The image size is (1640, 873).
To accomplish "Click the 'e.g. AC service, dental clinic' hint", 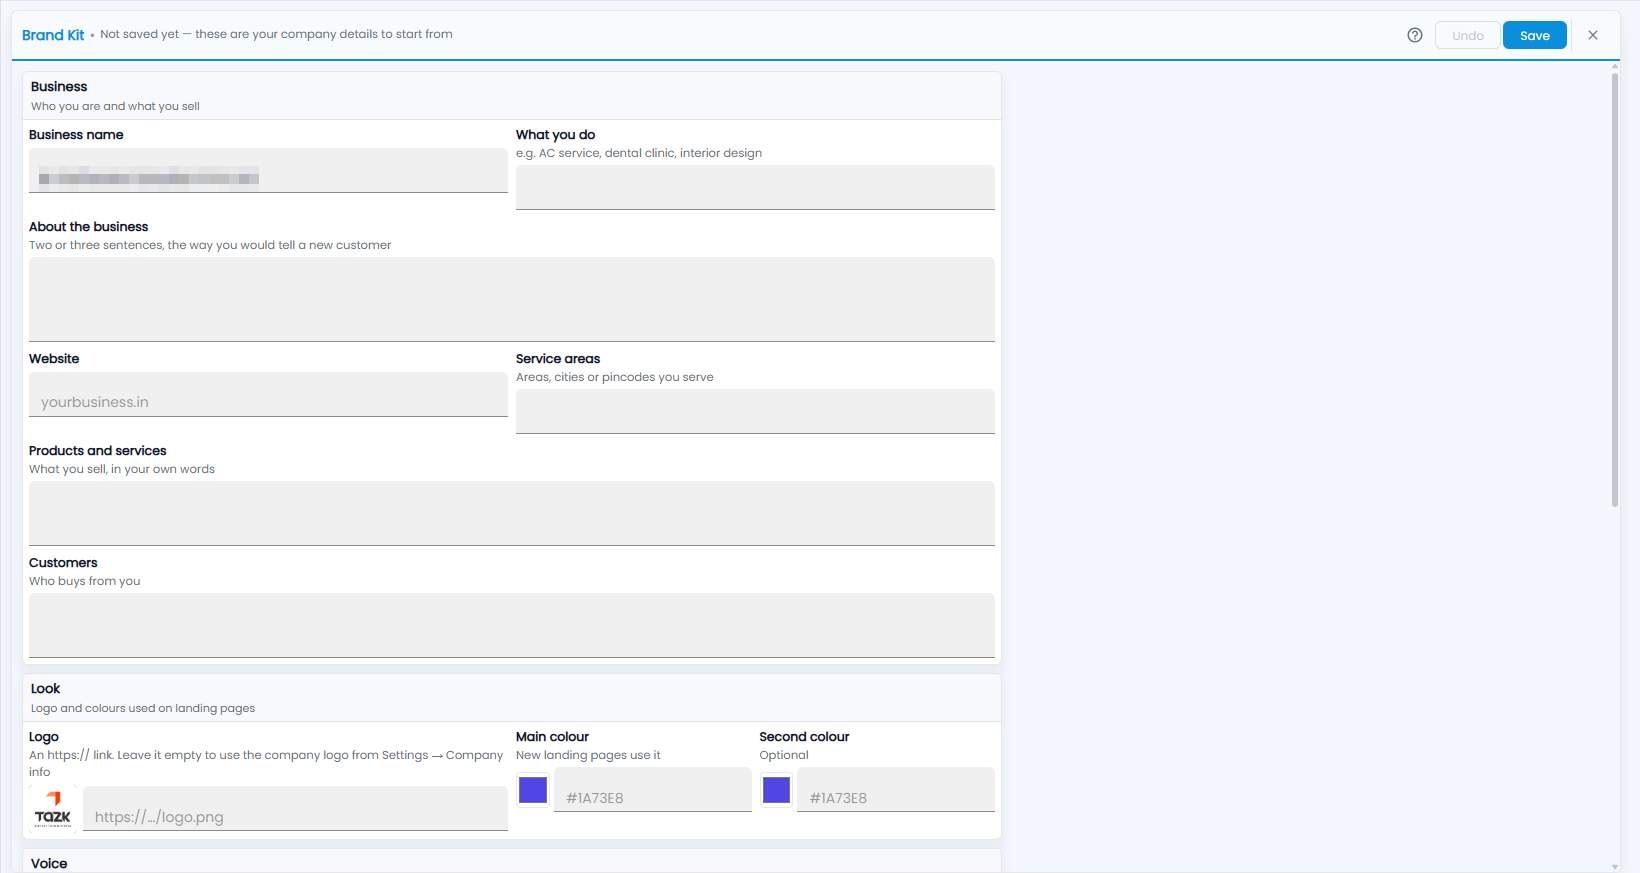I will click(639, 153).
